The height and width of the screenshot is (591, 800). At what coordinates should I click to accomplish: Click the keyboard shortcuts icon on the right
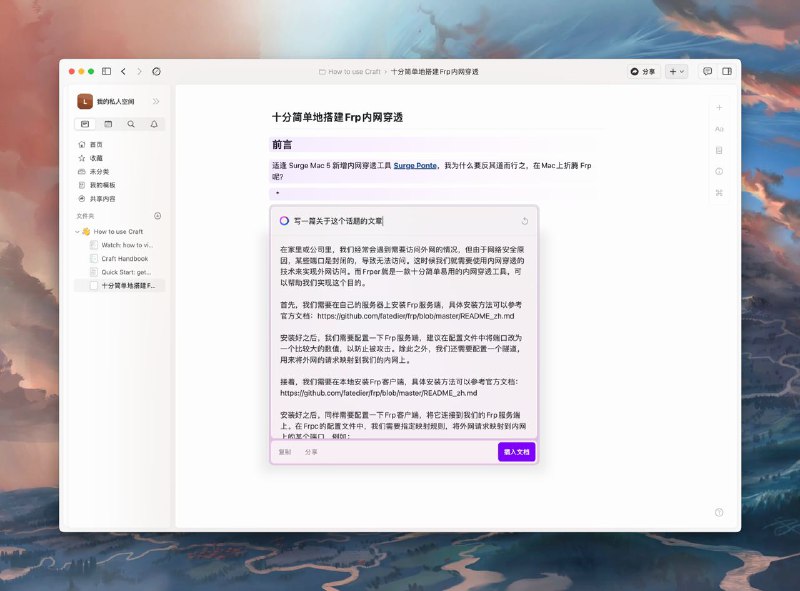coord(719,192)
